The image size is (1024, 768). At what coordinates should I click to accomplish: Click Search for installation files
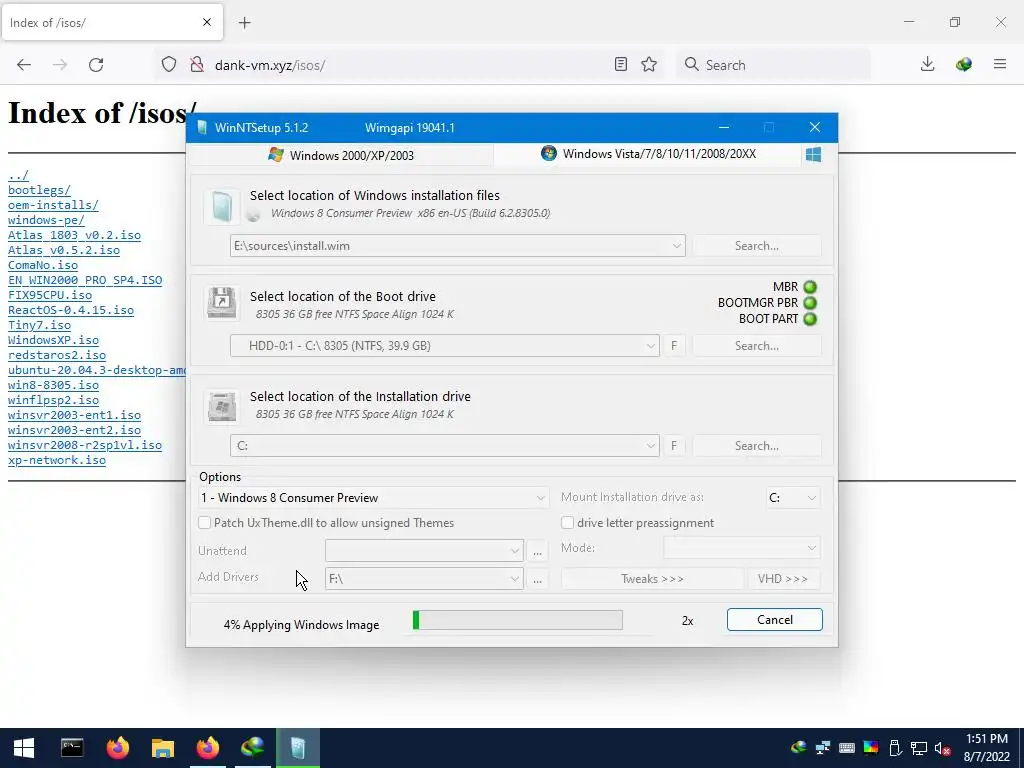coord(756,246)
